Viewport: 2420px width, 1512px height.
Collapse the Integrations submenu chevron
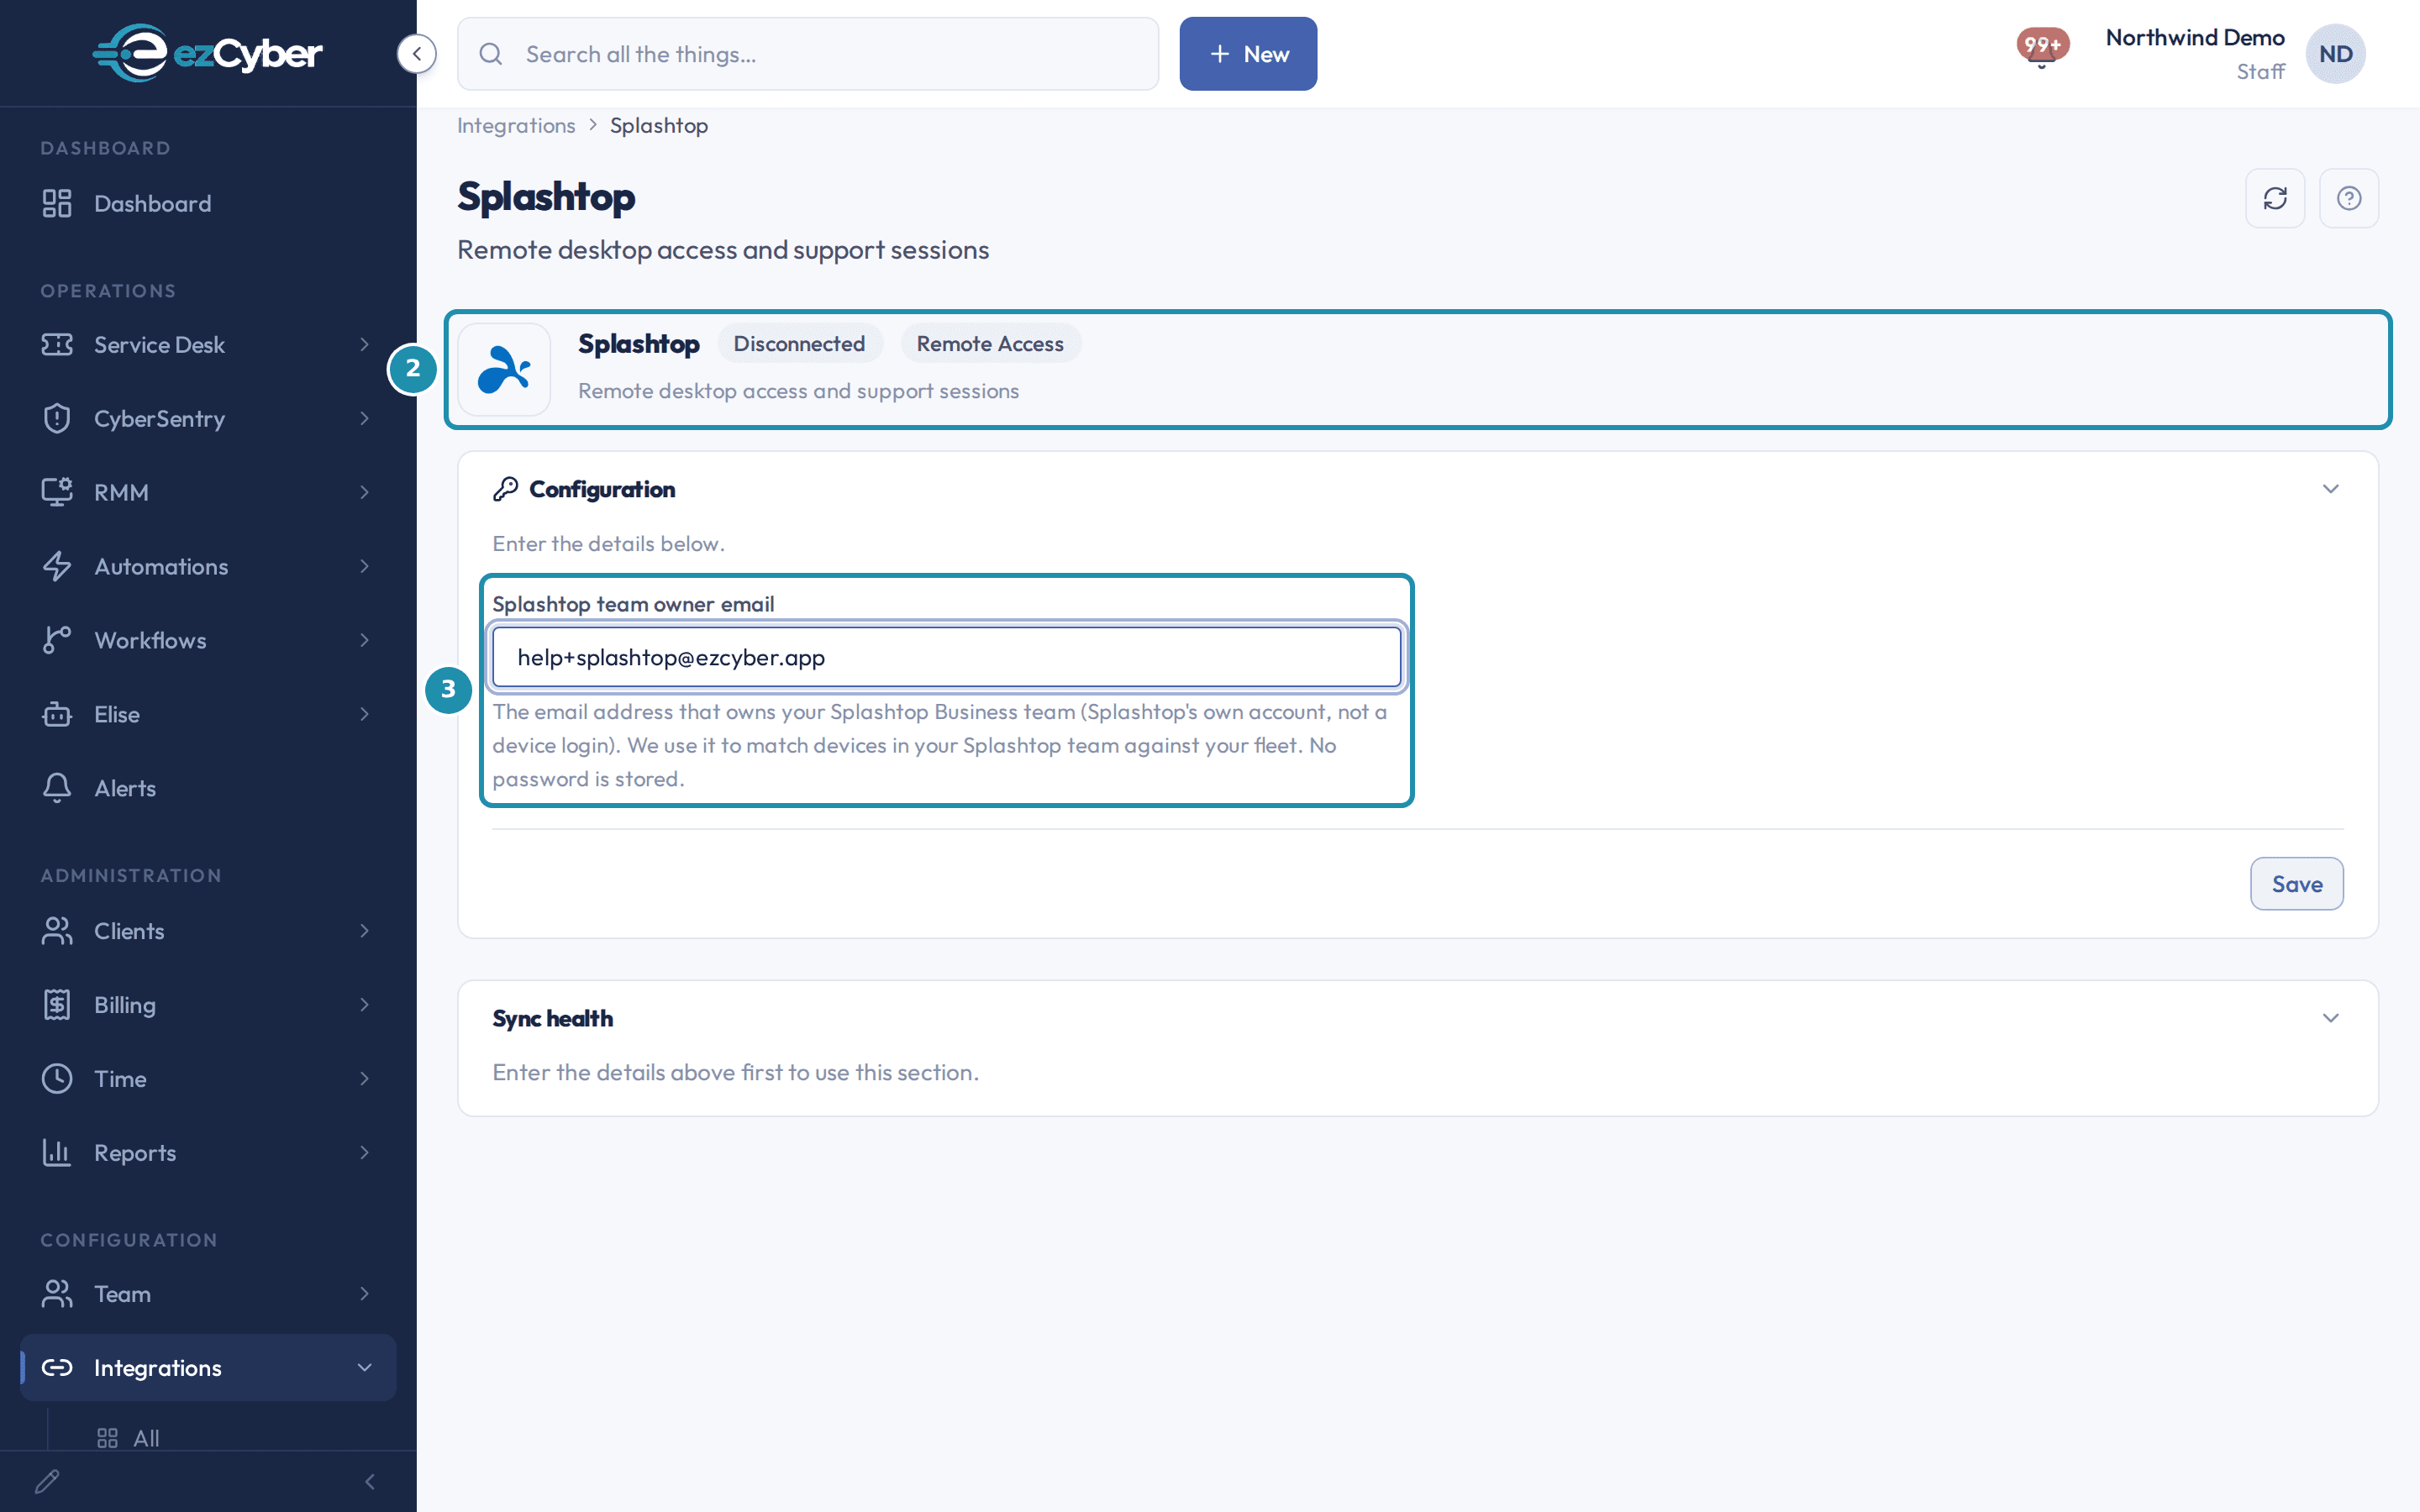364,1368
